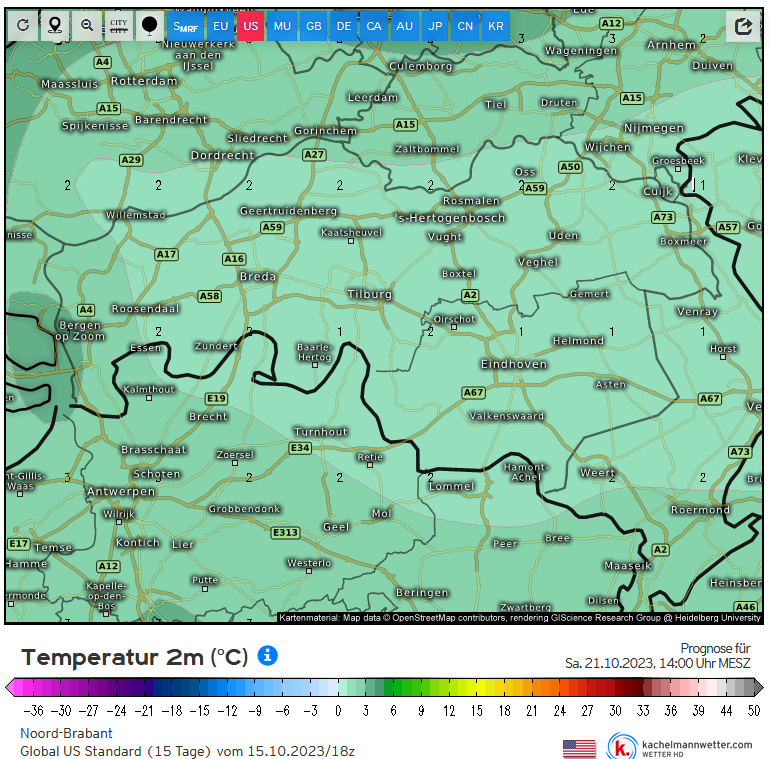Click Valkenswaard label on the map

pyautogui.click(x=506, y=416)
